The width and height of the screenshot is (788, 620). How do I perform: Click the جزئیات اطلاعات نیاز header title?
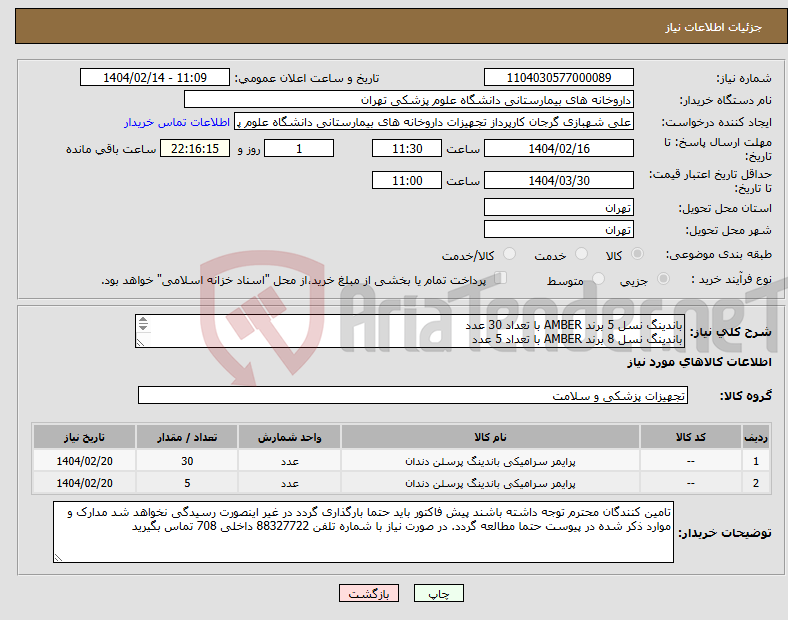pos(713,27)
